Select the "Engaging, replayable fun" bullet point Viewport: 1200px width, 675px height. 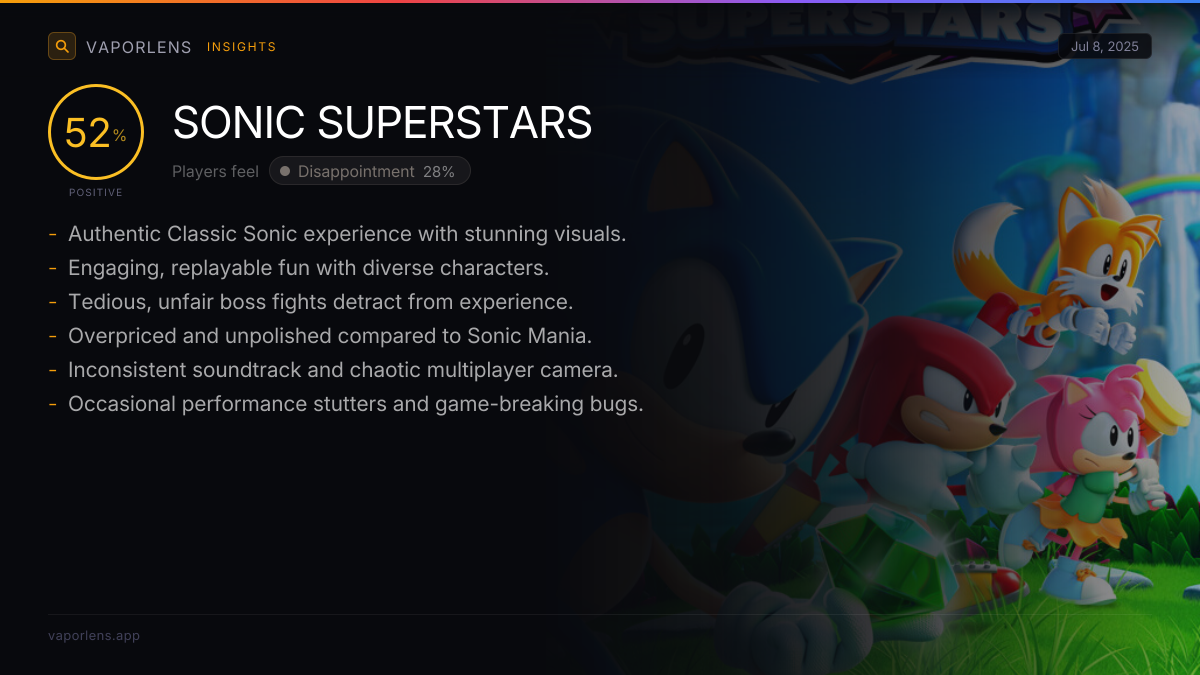[x=309, y=268]
